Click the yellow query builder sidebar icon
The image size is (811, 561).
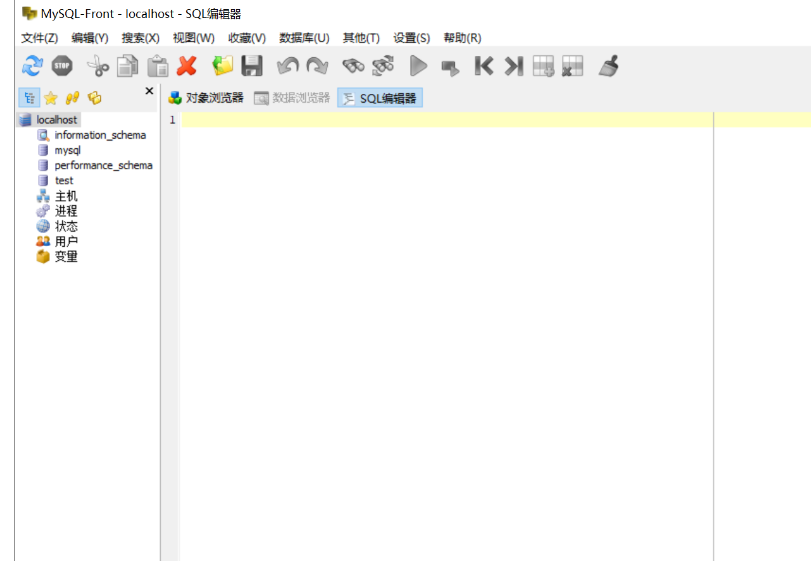tap(95, 98)
